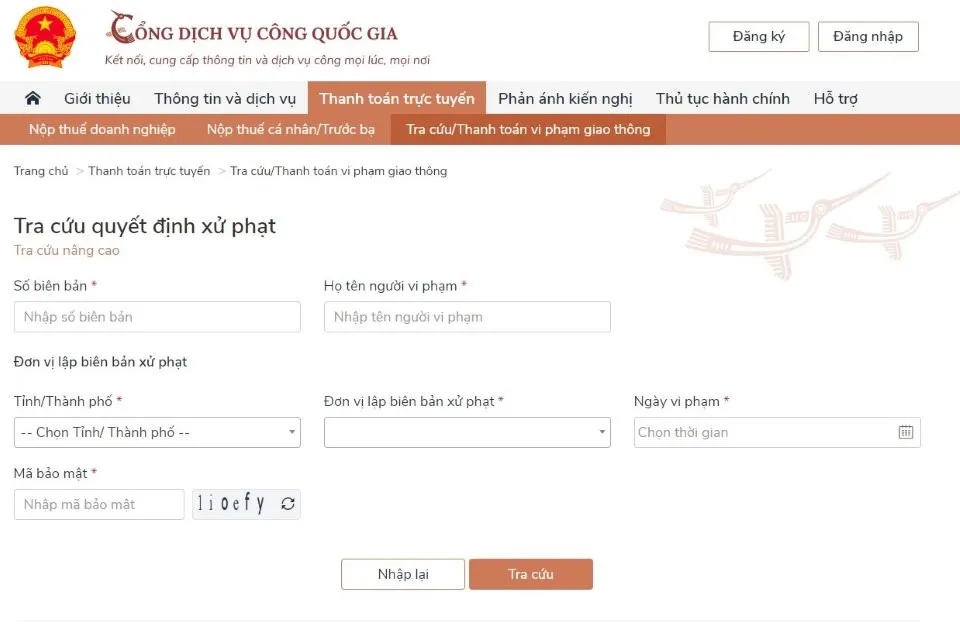Screen dimensions: 960x627
Task: Open the calendar icon for Ngày vi phạm
Action: 906,432
